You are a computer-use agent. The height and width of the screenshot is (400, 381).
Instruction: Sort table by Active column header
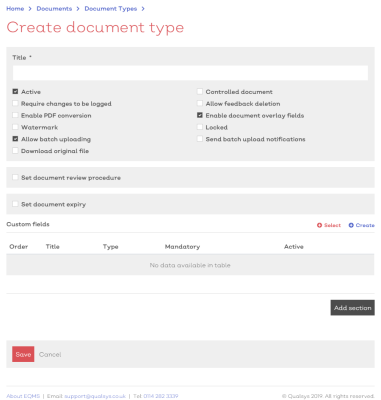point(294,247)
